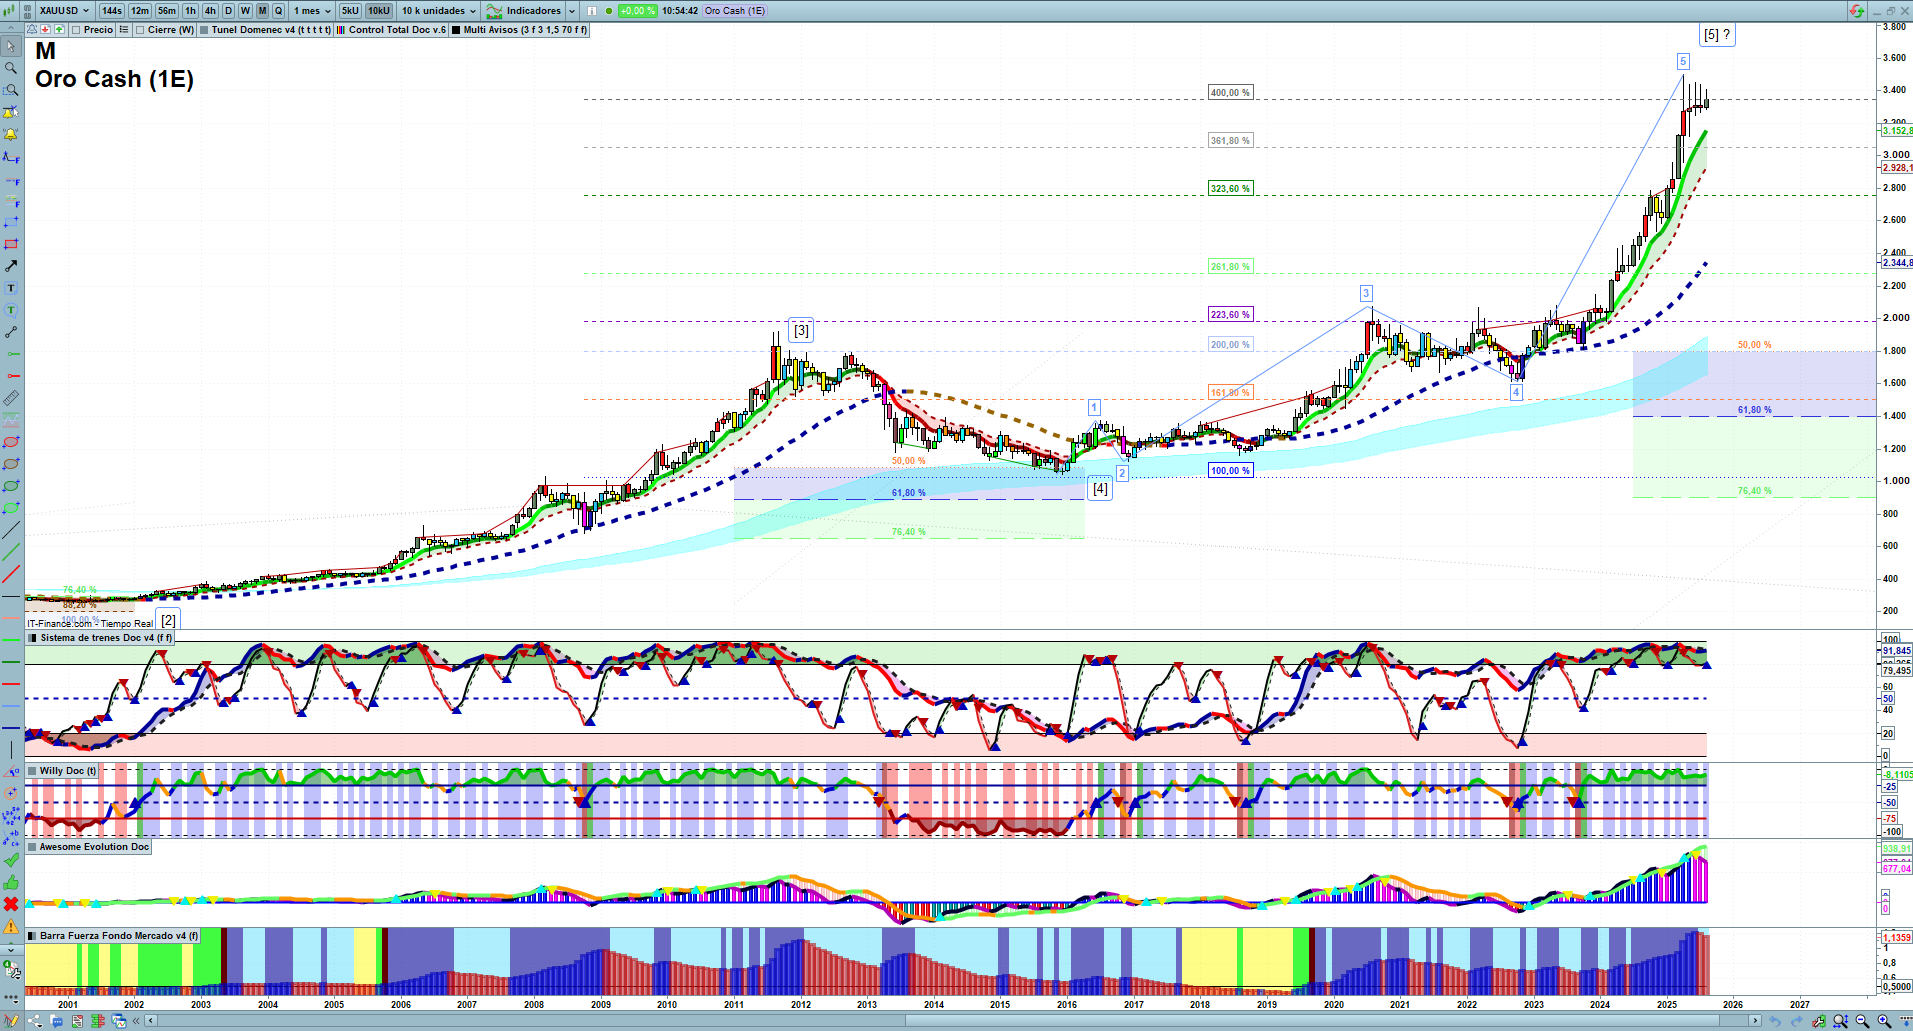
Task: Click the zoom in magnifier at bottom right
Action: [x=1884, y=1021]
